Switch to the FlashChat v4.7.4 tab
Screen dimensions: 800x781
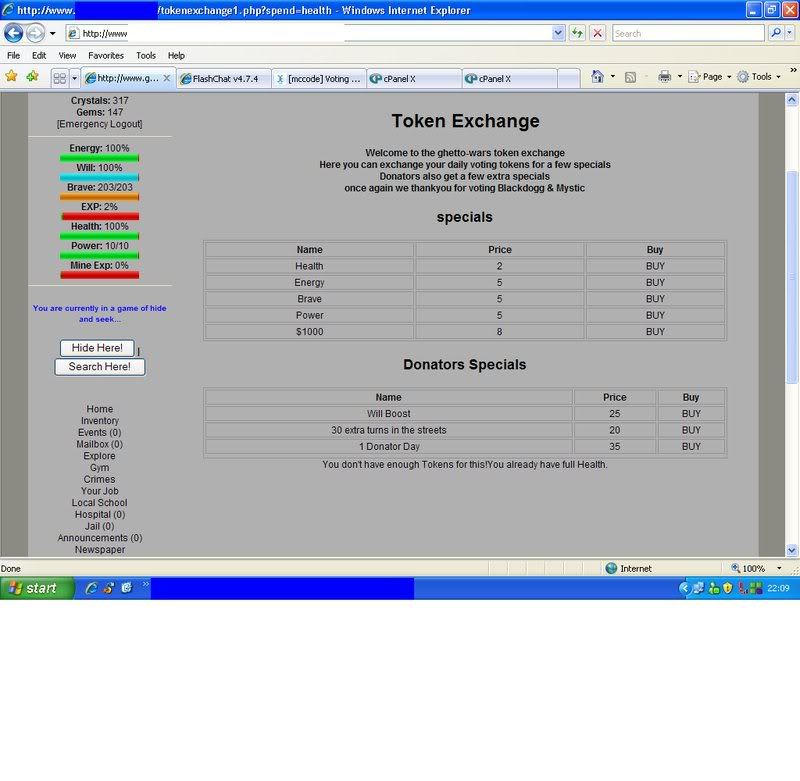coord(222,78)
